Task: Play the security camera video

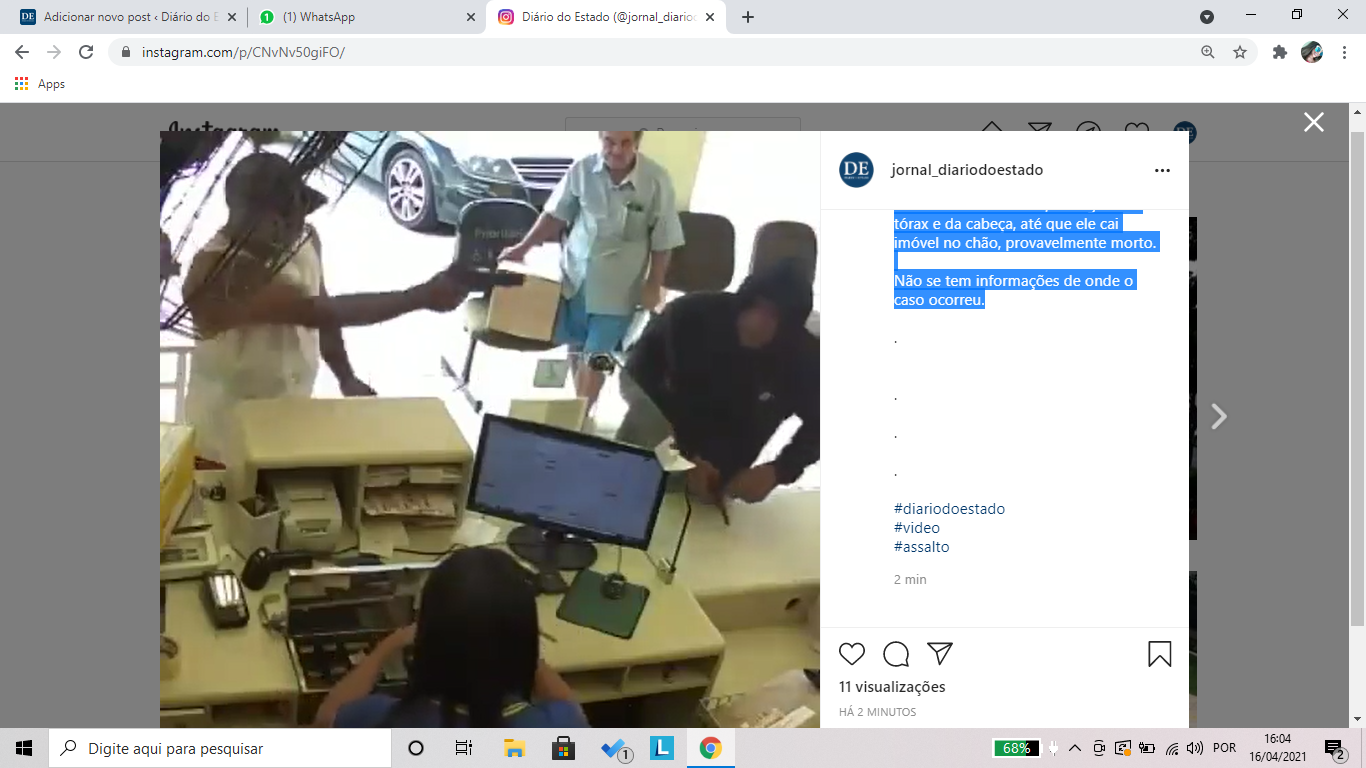Action: (x=490, y=430)
